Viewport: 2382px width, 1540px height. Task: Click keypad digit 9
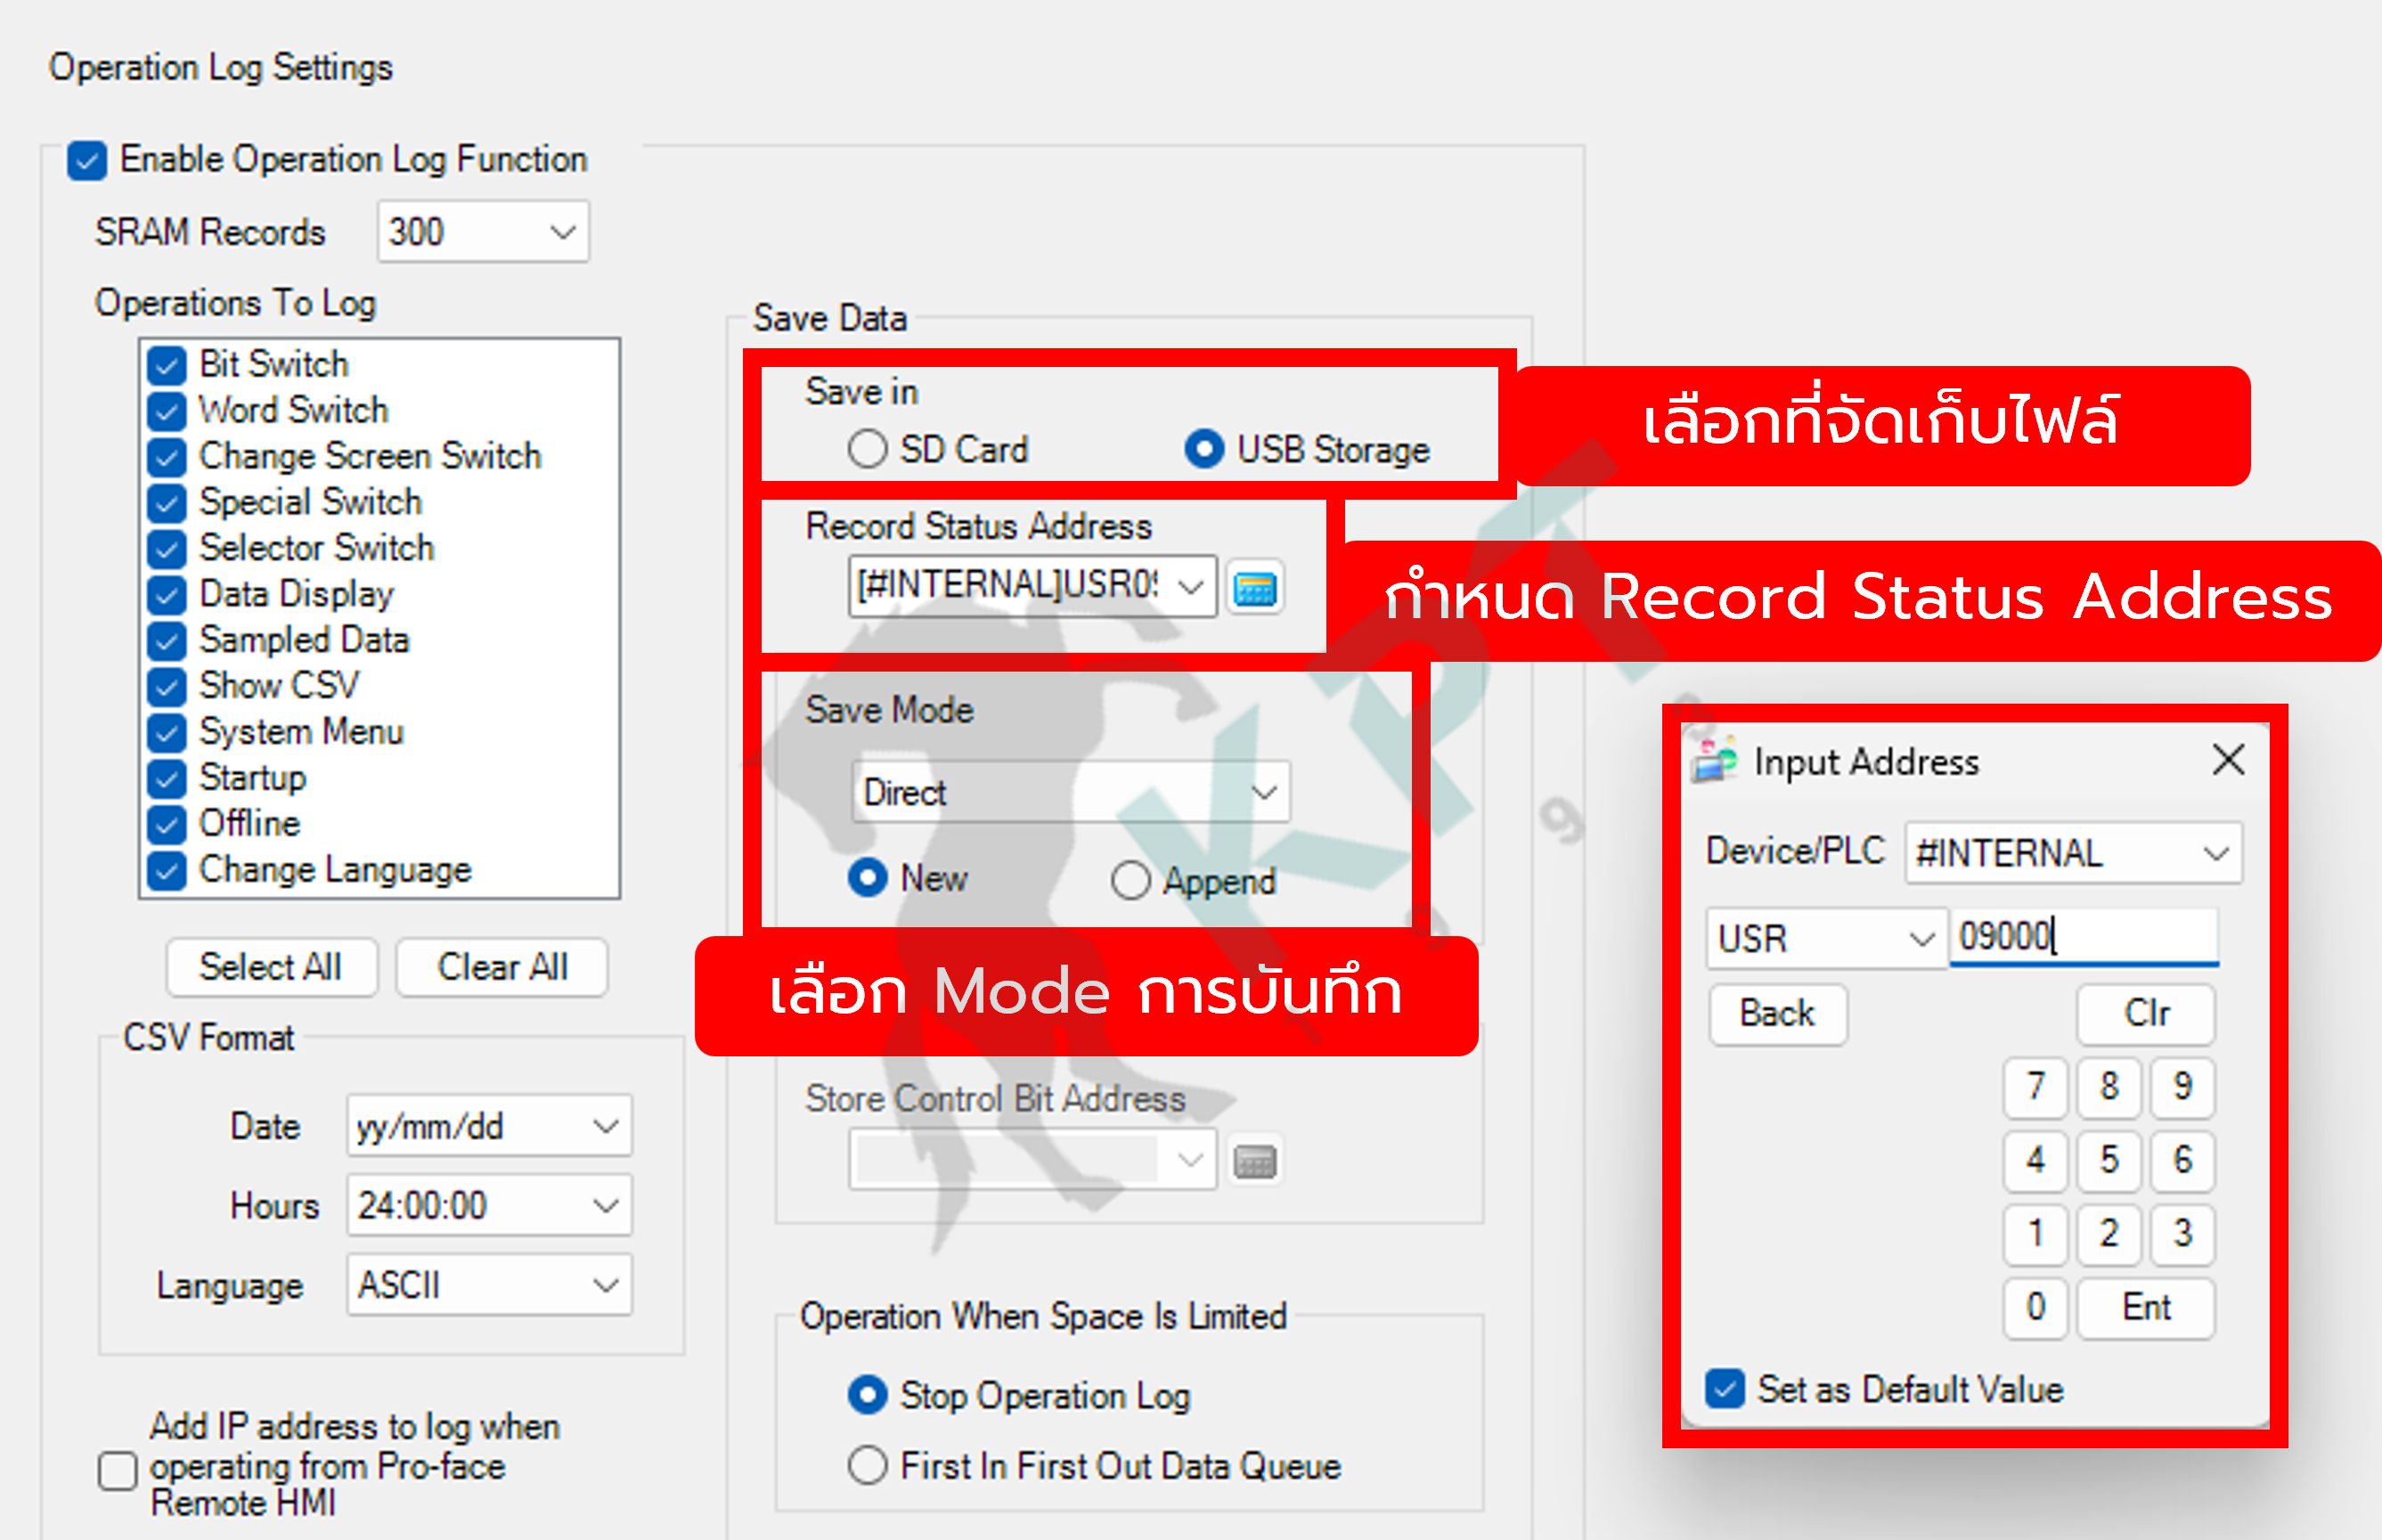[x=2183, y=1087]
